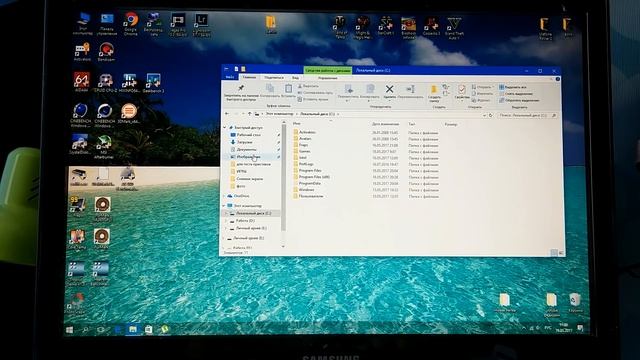Click Вырезать button in ribbon
The image size is (640, 360).
click(x=309, y=86)
